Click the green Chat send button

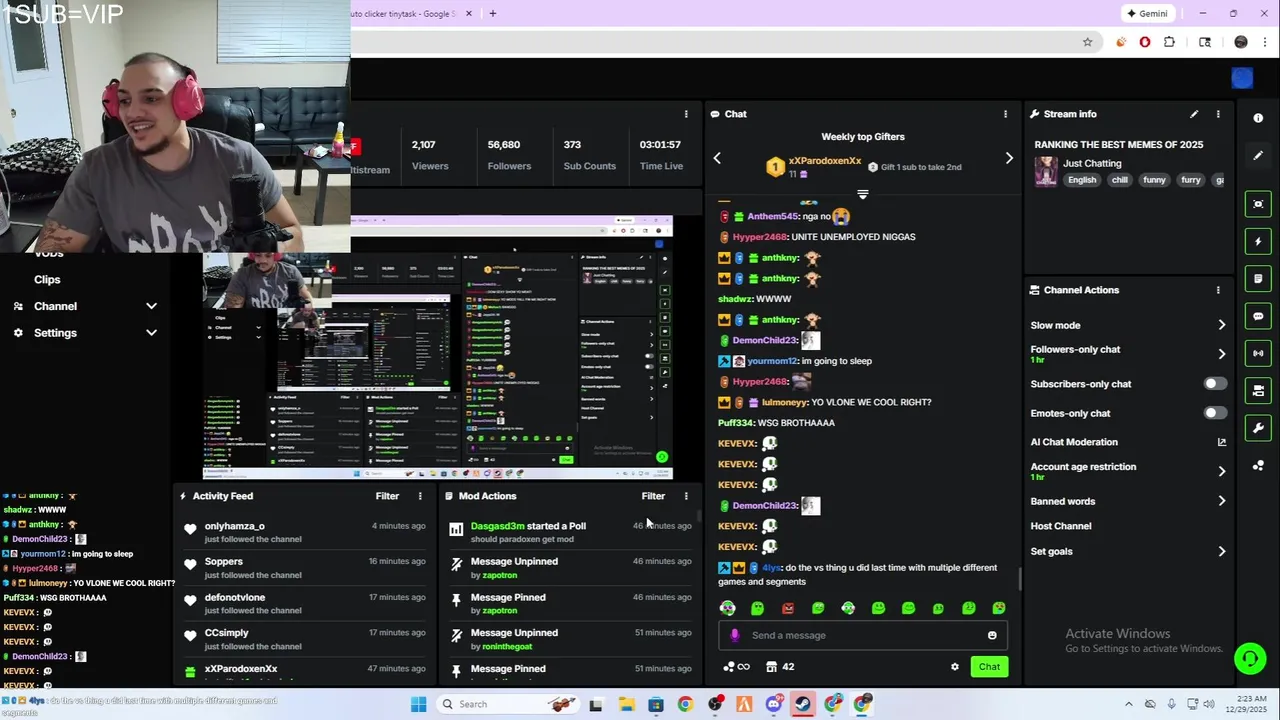[989, 667]
